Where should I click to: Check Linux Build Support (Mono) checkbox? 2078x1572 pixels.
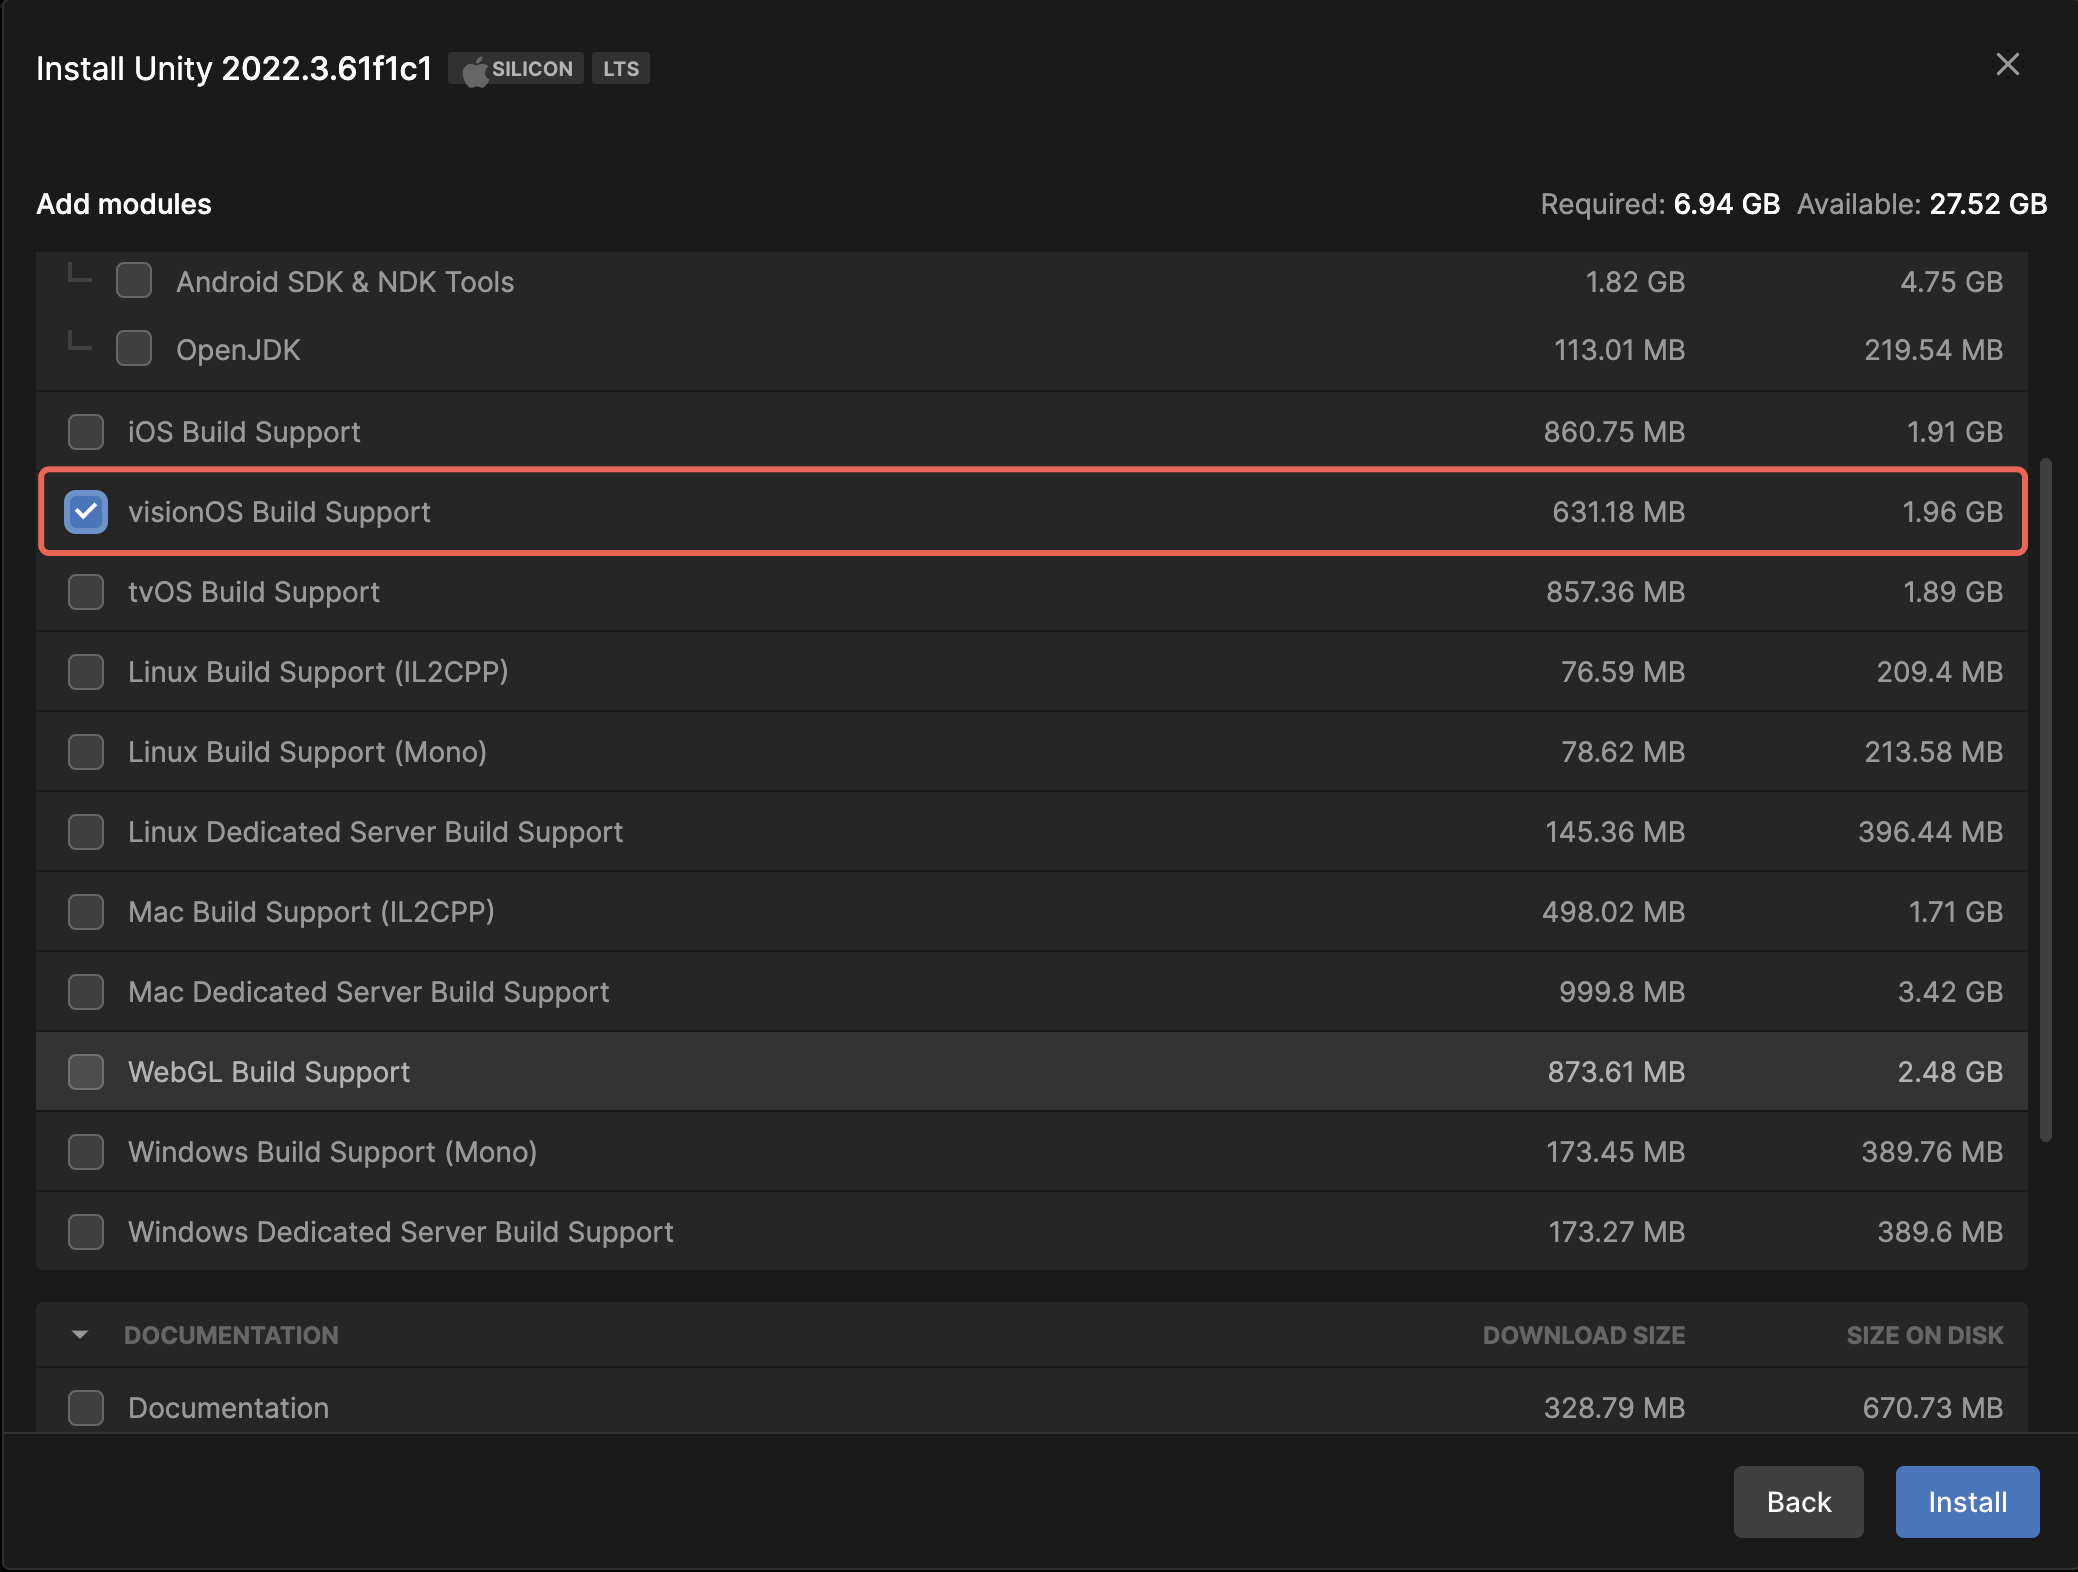click(x=86, y=752)
